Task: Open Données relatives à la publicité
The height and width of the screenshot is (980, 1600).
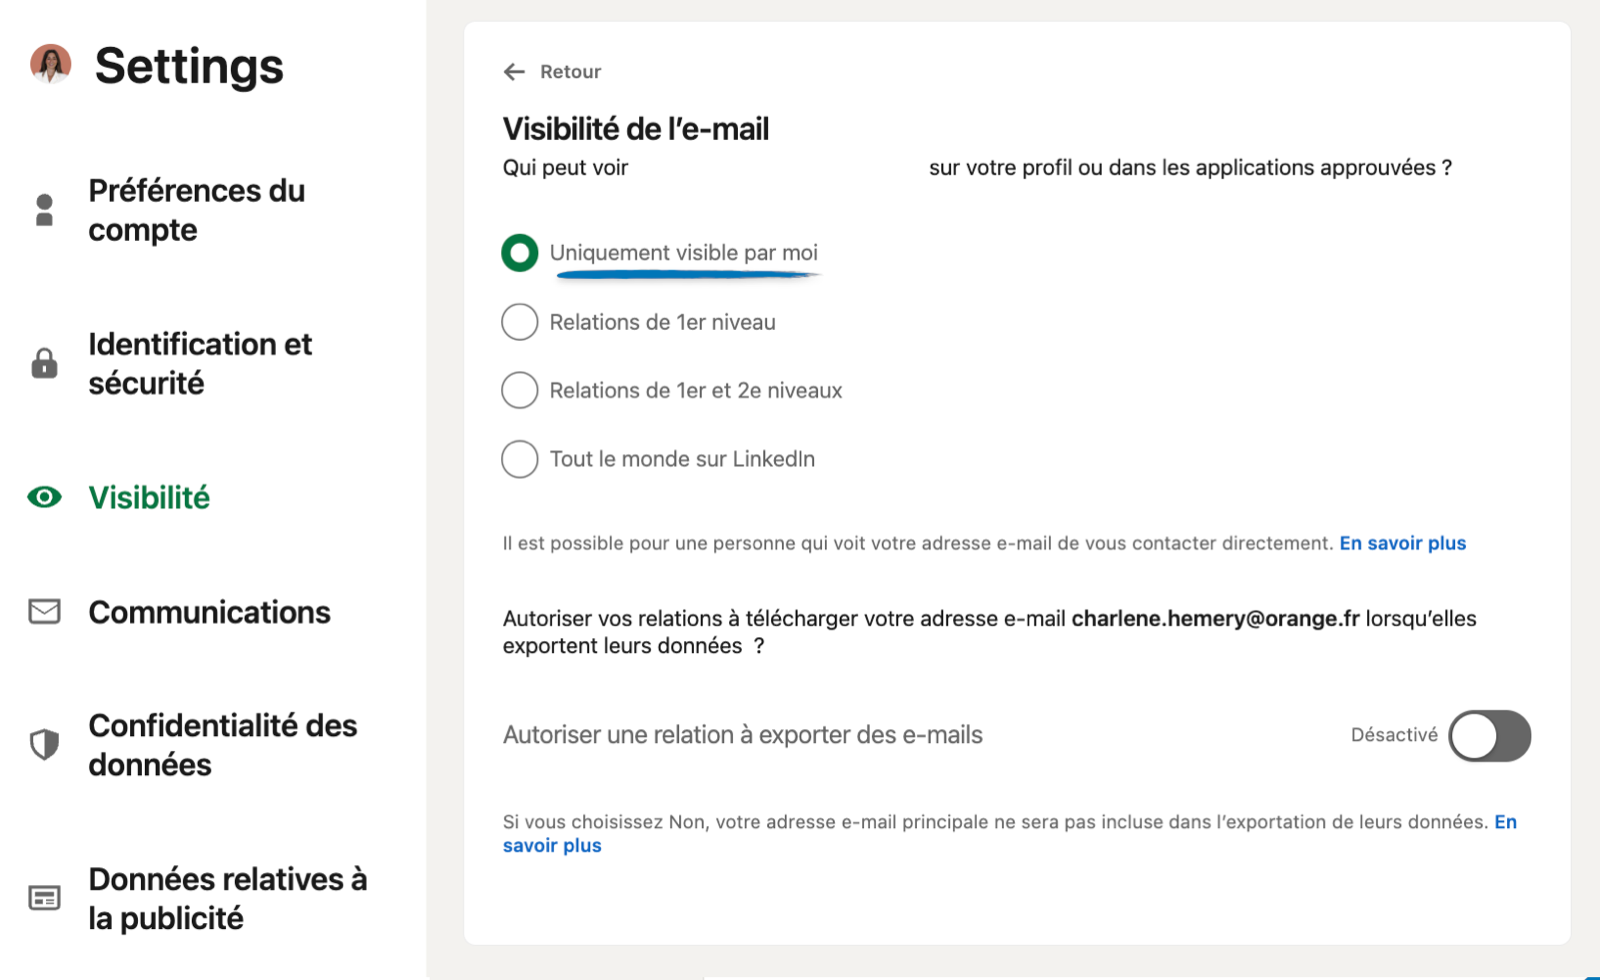Action: (227, 898)
